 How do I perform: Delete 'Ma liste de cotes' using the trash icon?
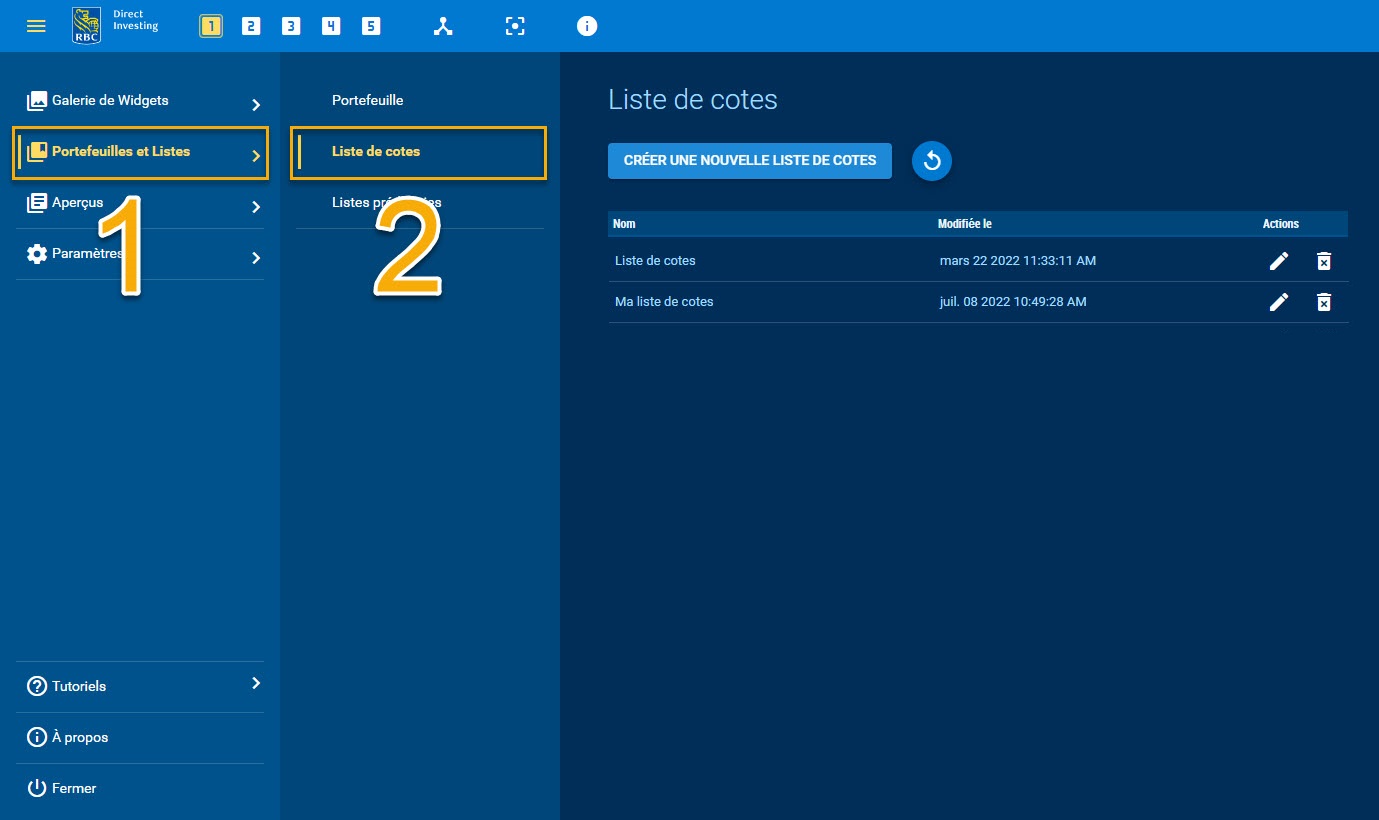pyautogui.click(x=1324, y=301)
